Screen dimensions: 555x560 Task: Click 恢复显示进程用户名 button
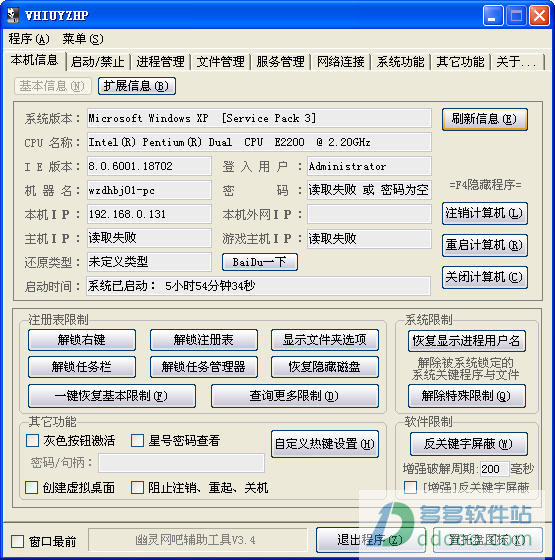click(x=467, y=341)
